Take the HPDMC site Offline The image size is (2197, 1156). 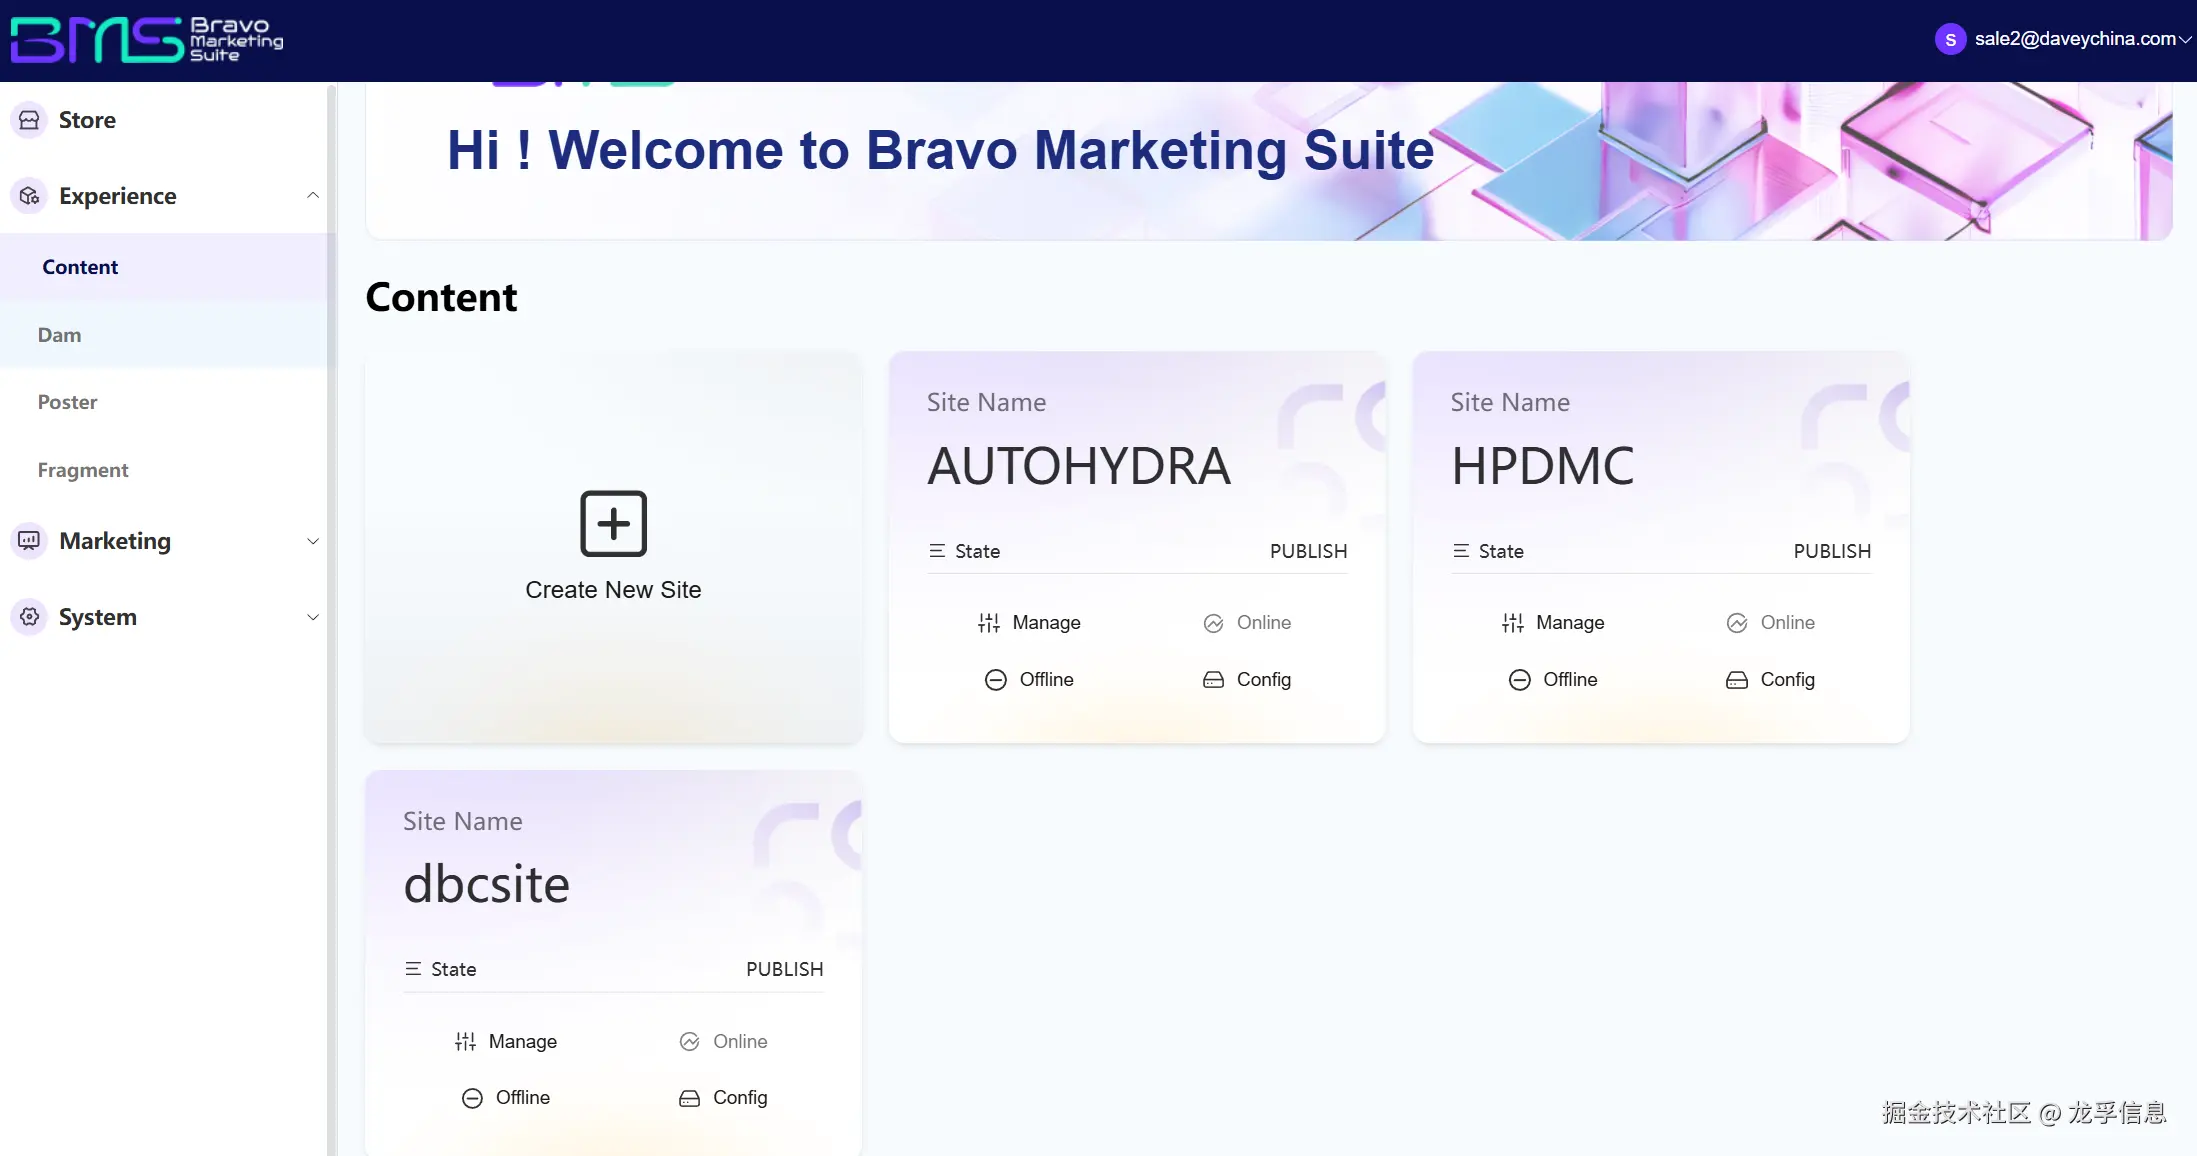[x=1569, y=680]
